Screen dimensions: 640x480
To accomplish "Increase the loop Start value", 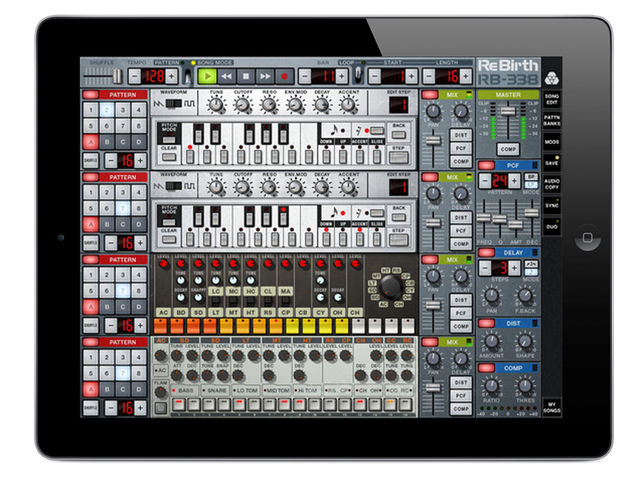I will [411, 76].
